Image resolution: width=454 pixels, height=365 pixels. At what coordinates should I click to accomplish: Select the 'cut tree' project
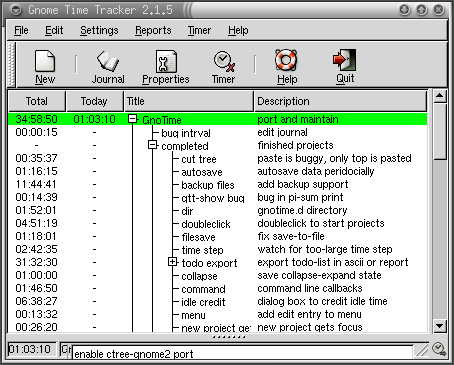point(199,159)
